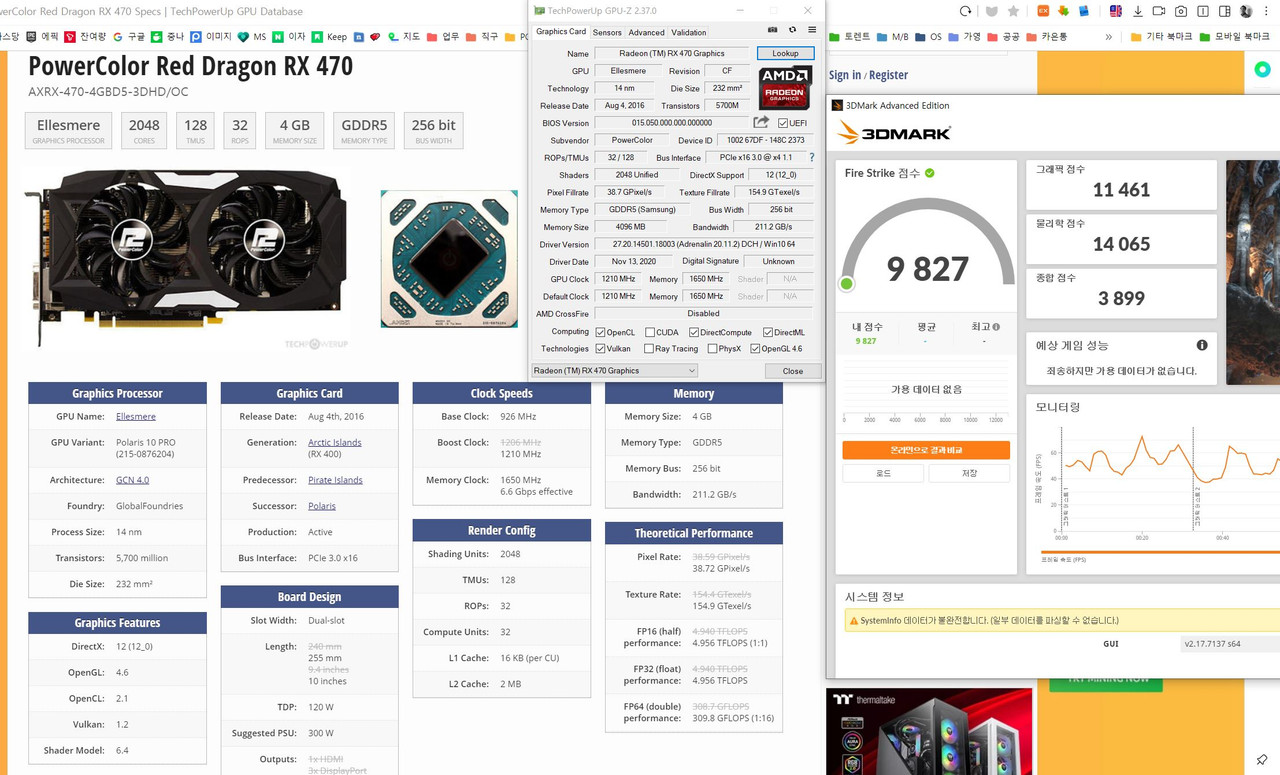Open the Arctic Islands generation link

pyautogui.click(x=335, y=442)
